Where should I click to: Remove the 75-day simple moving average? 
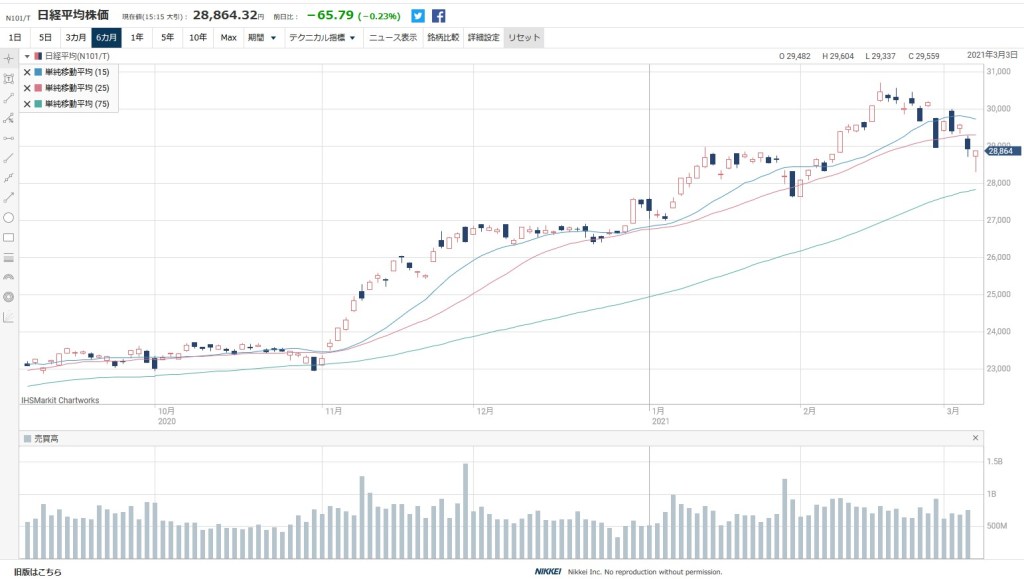pyautogui.click(x=27, y=104)
